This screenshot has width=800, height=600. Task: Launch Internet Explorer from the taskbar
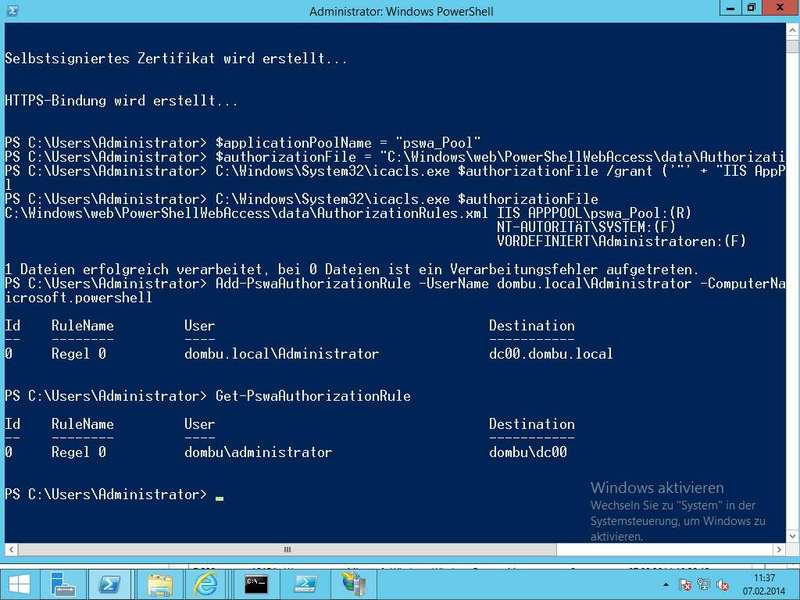pyautogui.click(x=205, y=584)
